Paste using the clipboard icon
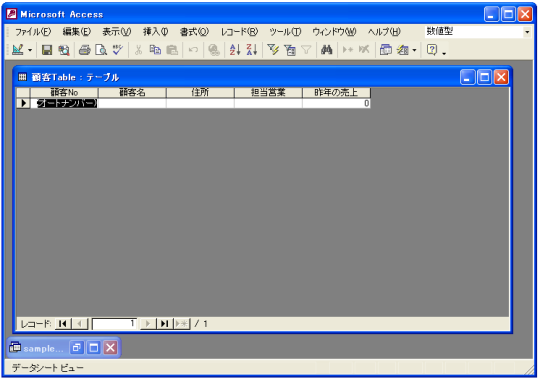Viewport: 540px width, 379px height. coord(172,50)
